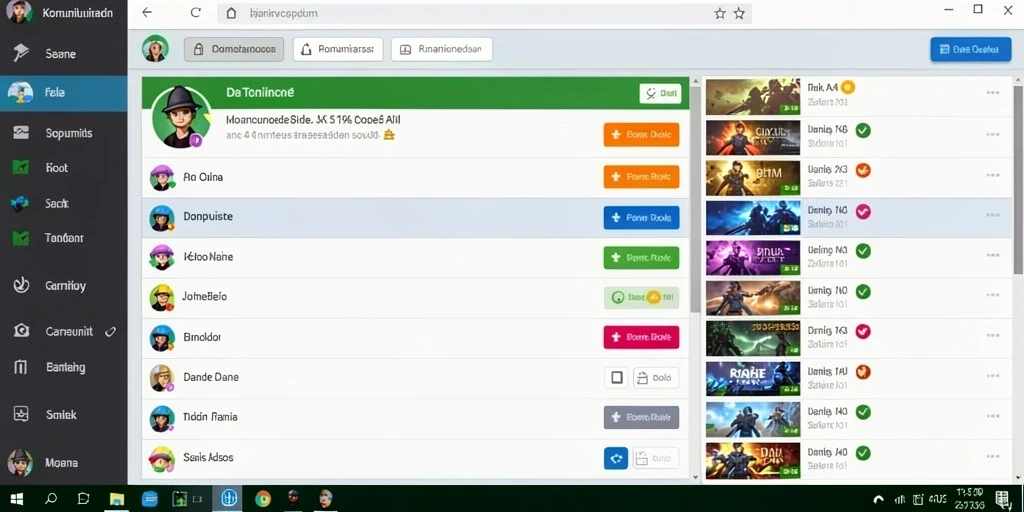Open File Explorer from the taskbar
The width and height of the screenshot is (1024, 512).
click(x=117, y=499)
